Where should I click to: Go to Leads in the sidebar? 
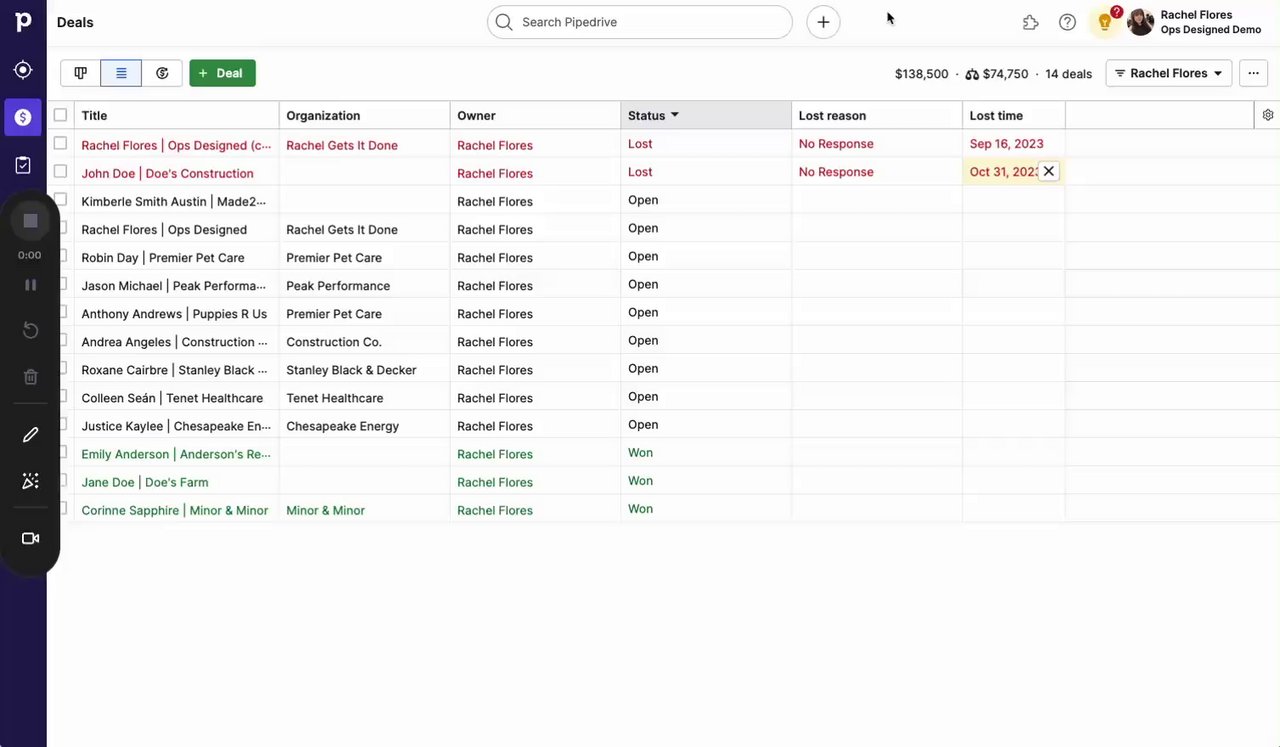pos(23,70)
